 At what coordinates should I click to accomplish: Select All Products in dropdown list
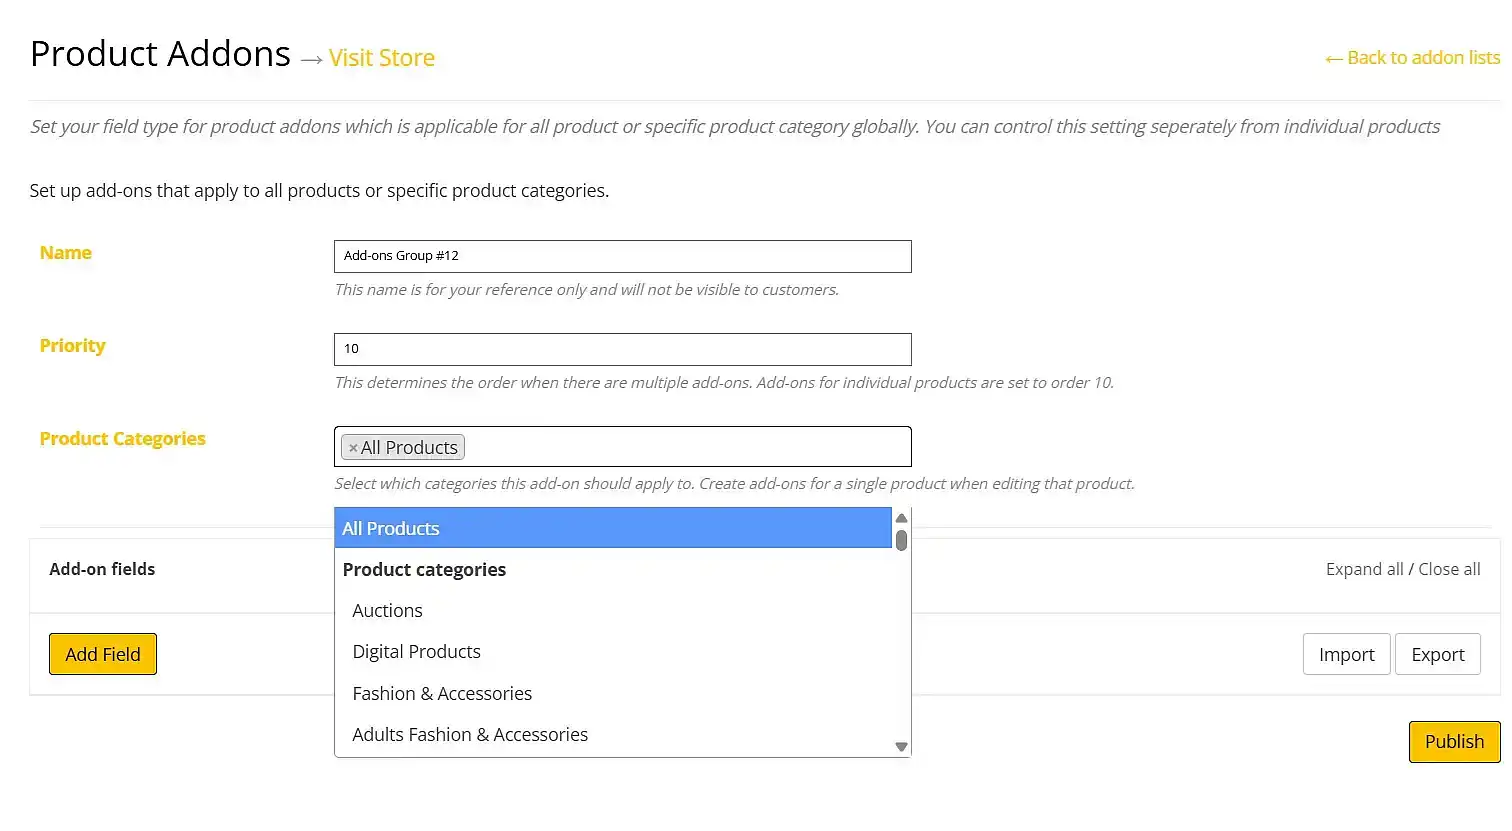point(613,528)
